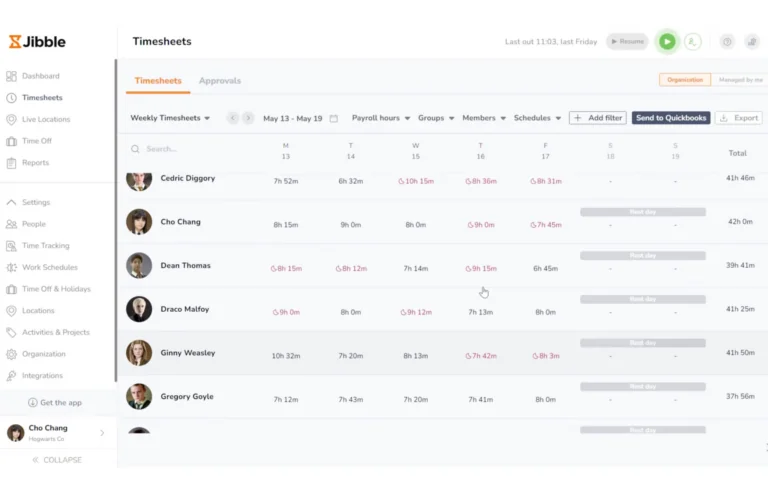Click the Timesheets clock icon in sidebar
Screen dimensions: 768x480
[11, 98]
